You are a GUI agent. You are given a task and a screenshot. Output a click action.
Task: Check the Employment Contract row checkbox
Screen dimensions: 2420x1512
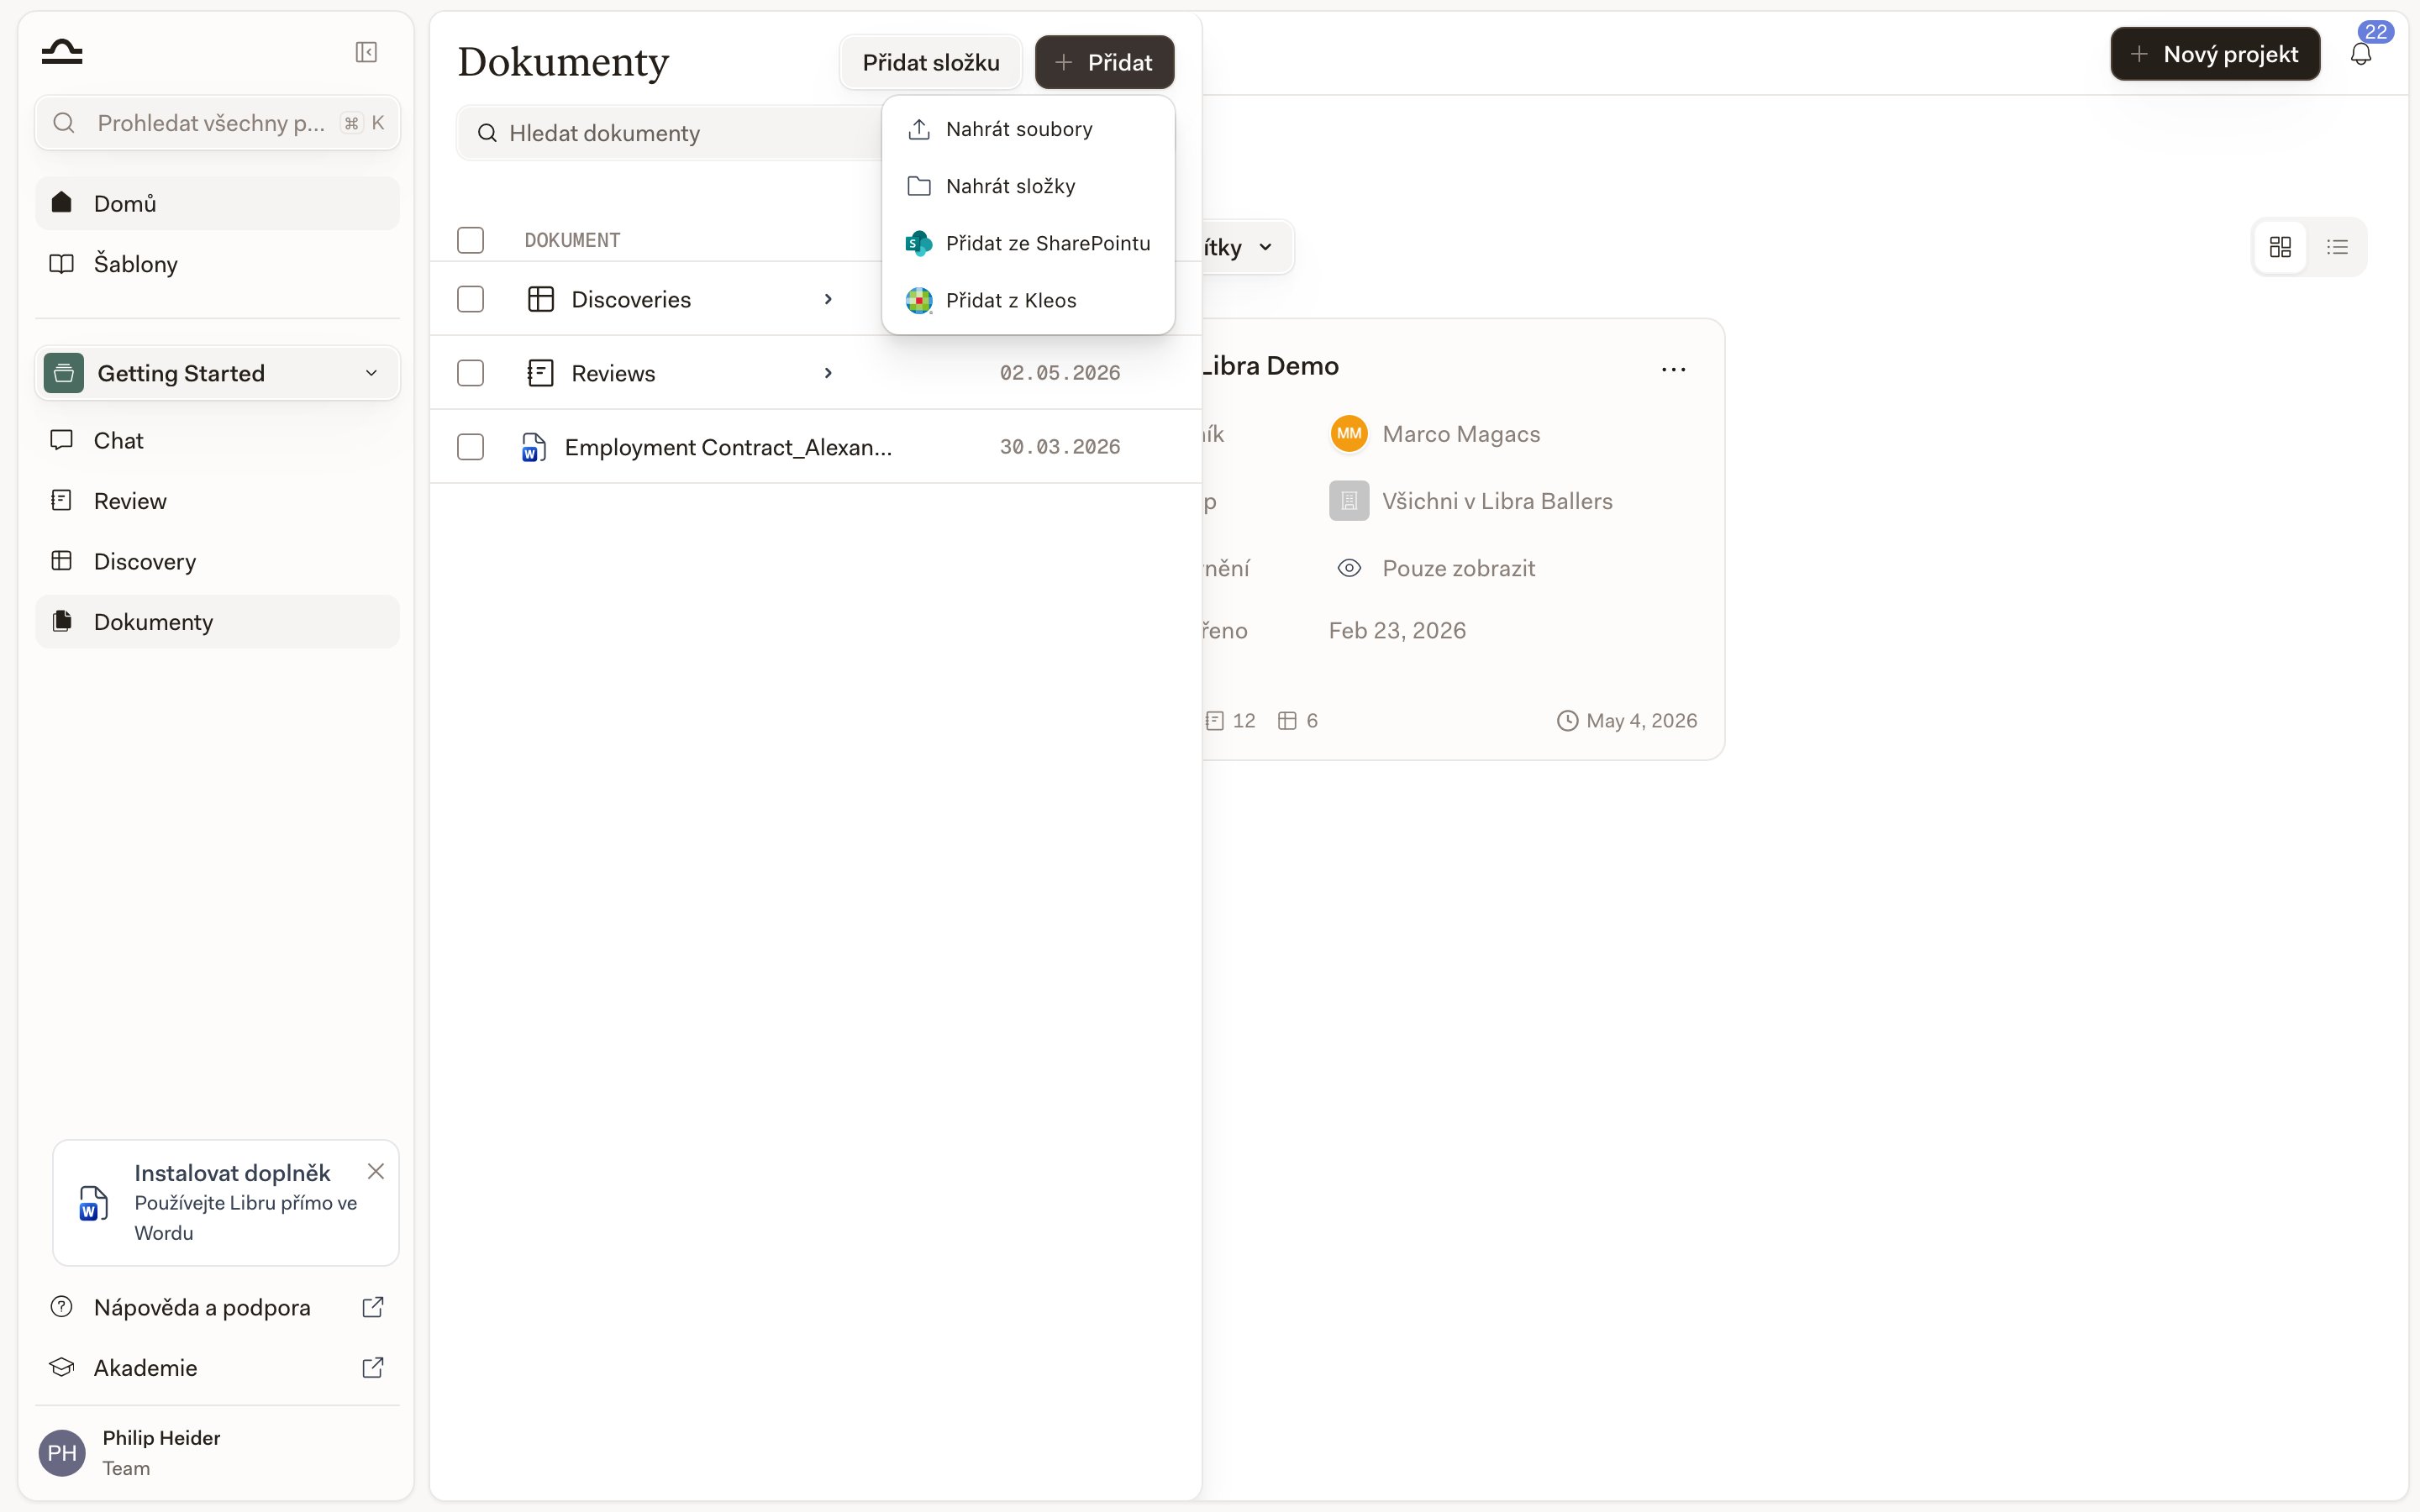[x=470, y=447]
